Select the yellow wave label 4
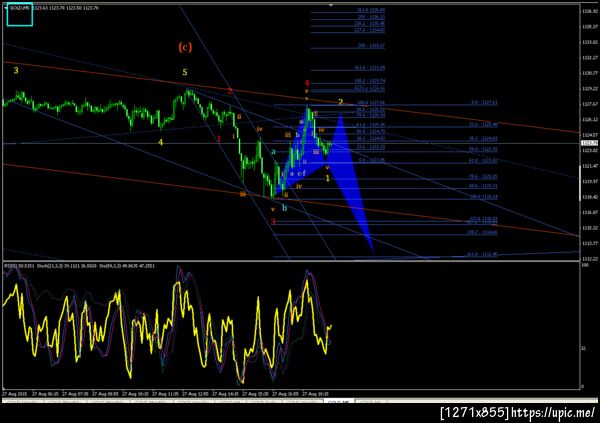600x423 pixels. 161,142
